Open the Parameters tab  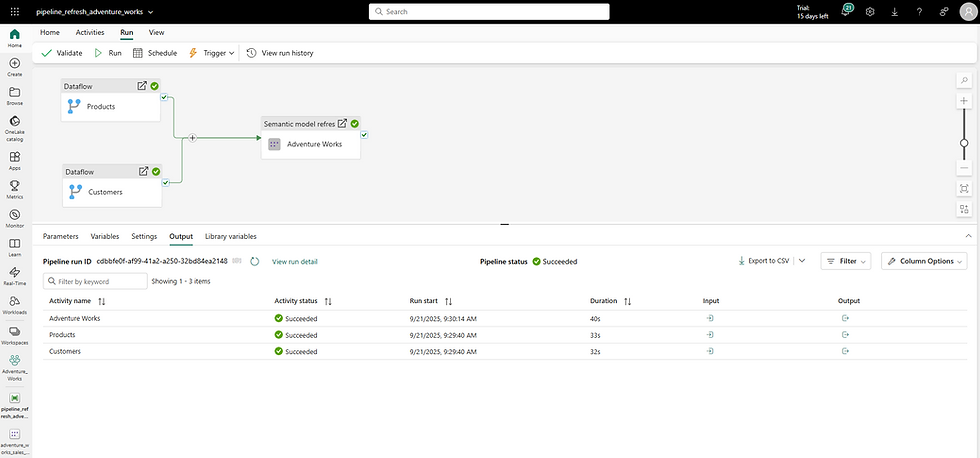coord(61,236)
